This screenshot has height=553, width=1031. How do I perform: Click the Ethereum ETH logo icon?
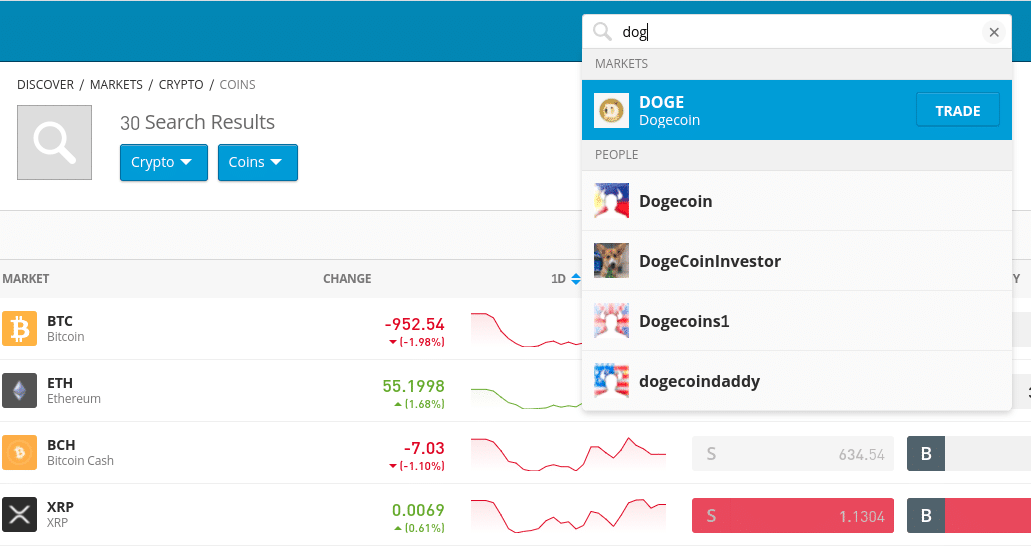(20, 390)
